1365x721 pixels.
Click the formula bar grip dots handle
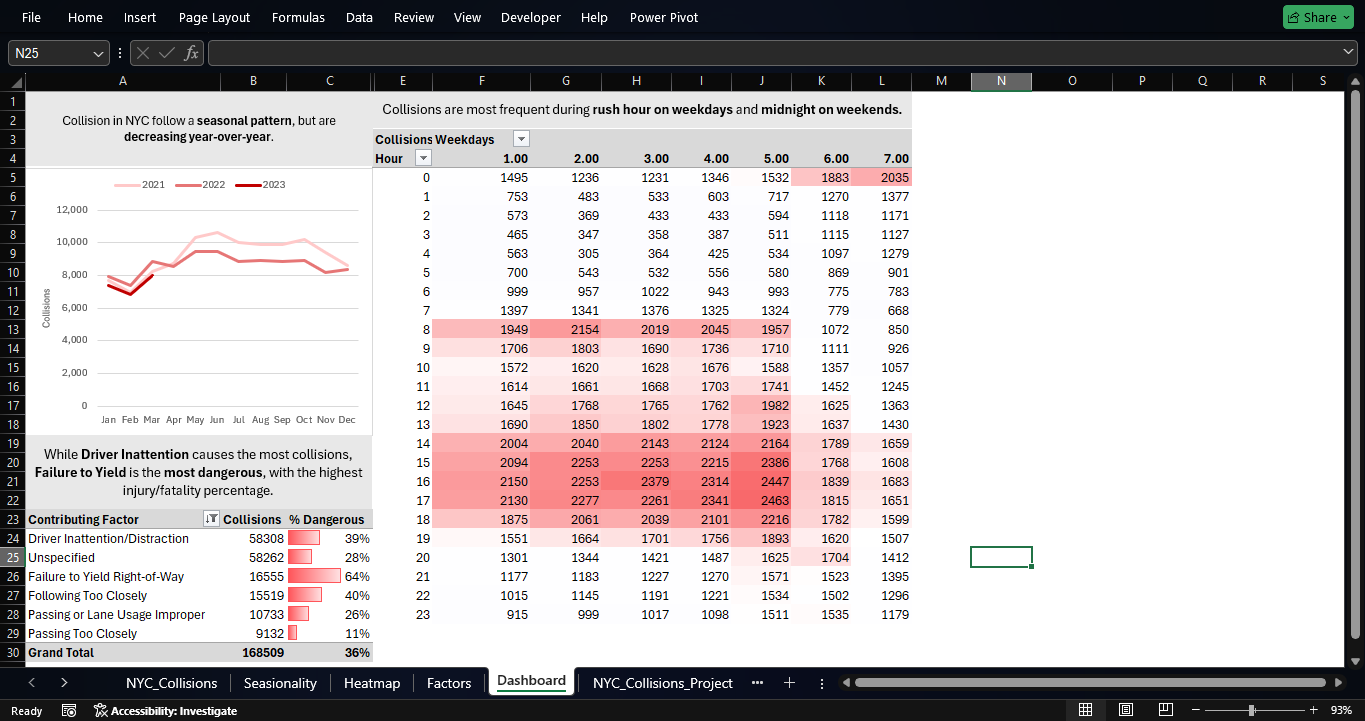point(120,53)
